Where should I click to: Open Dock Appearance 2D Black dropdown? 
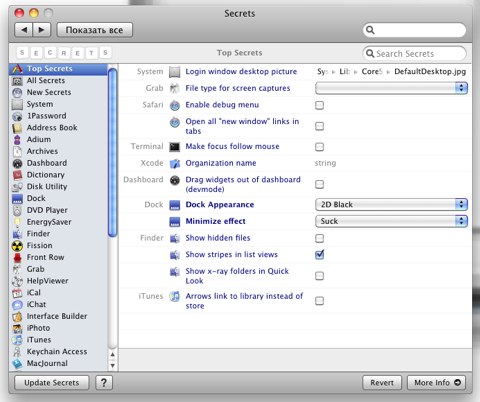(x=391, y=205)
